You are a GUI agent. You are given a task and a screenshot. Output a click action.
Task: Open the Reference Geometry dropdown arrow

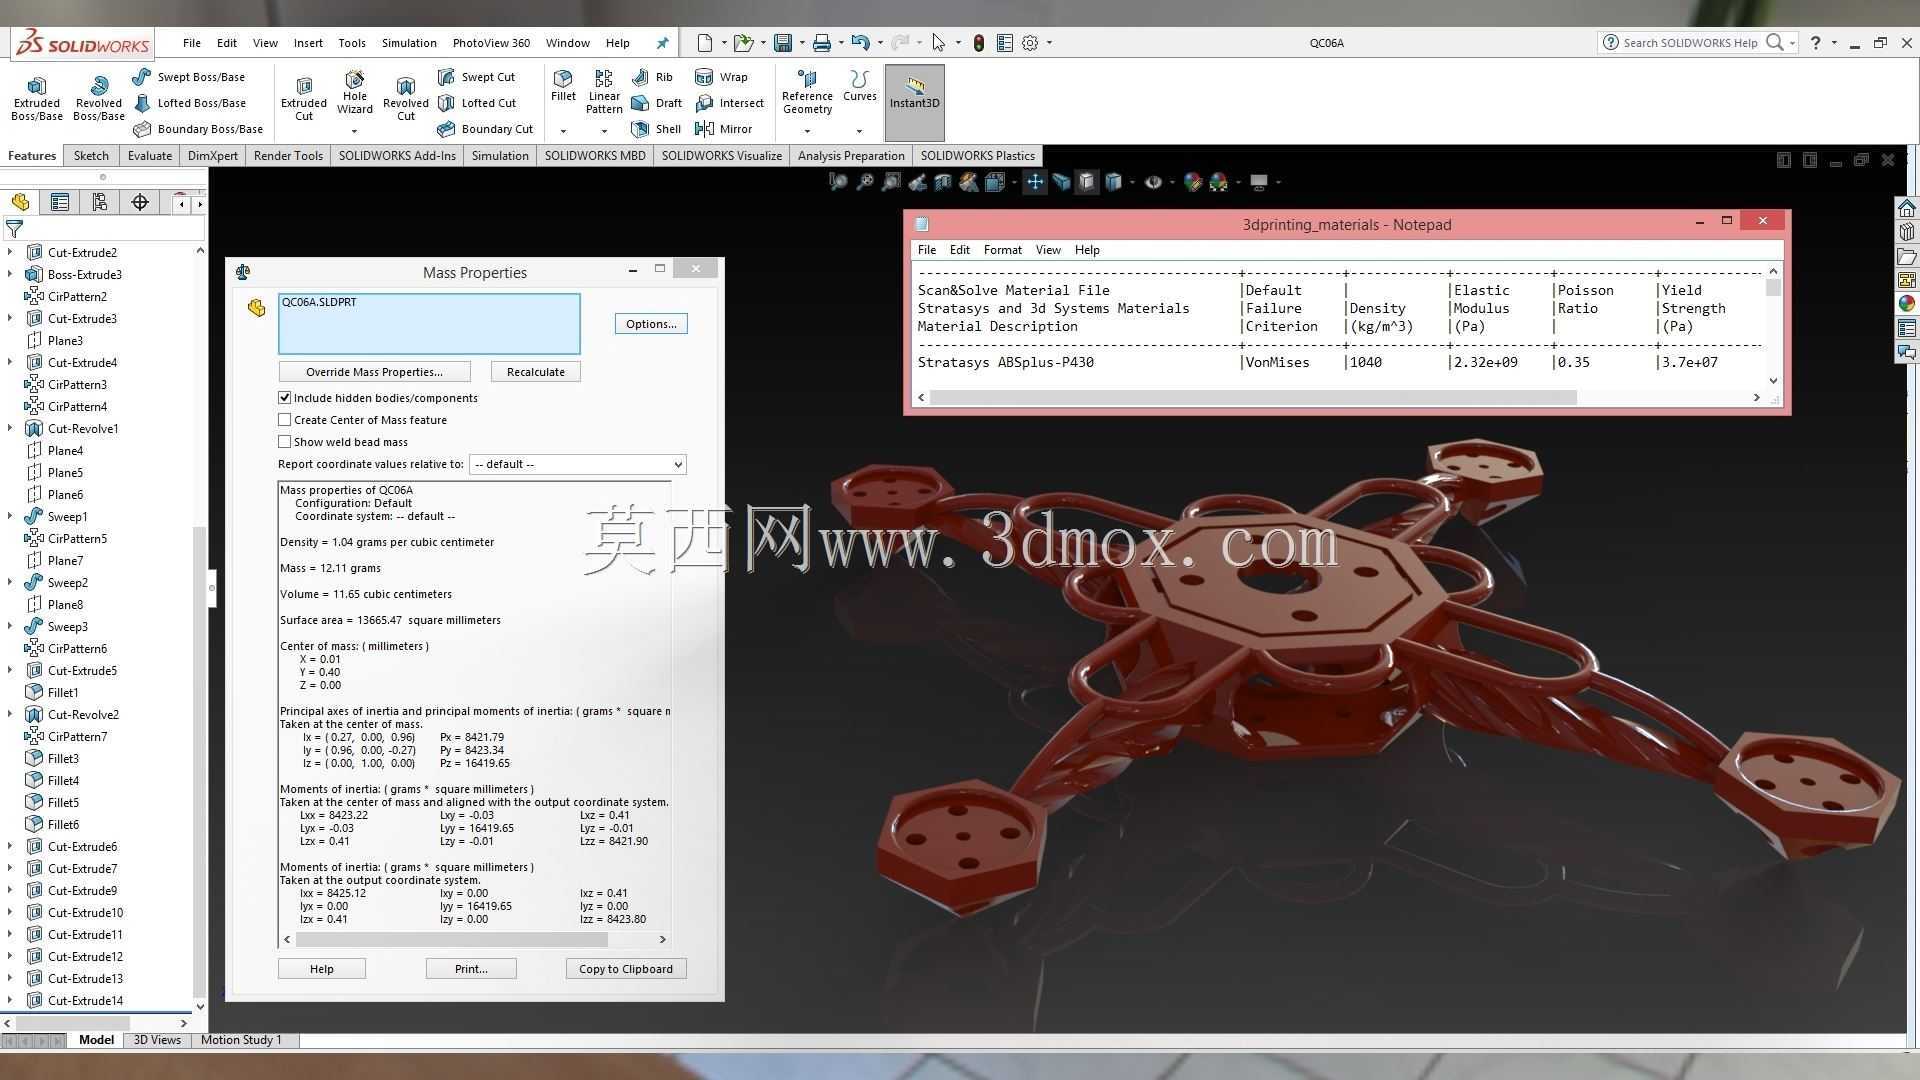pos(807,131)
